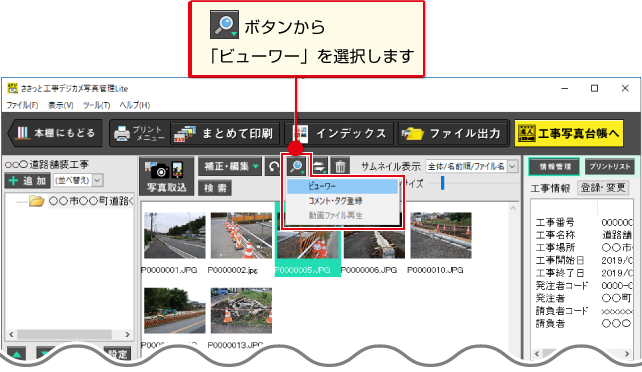This screenshot has width=642, height=372.
Task: Select the excavator photo thumbnail
Action: pyautogui.click(x=174, y=310)
